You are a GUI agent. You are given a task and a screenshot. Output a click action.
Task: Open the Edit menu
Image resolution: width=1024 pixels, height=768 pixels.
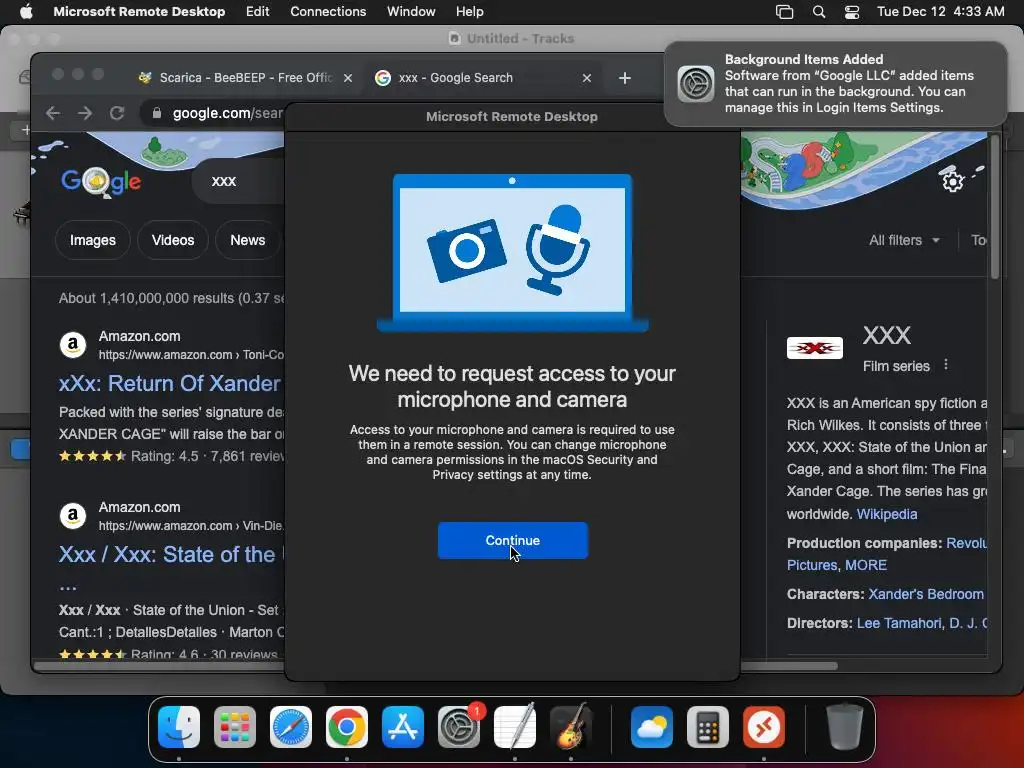pos(257,12)
